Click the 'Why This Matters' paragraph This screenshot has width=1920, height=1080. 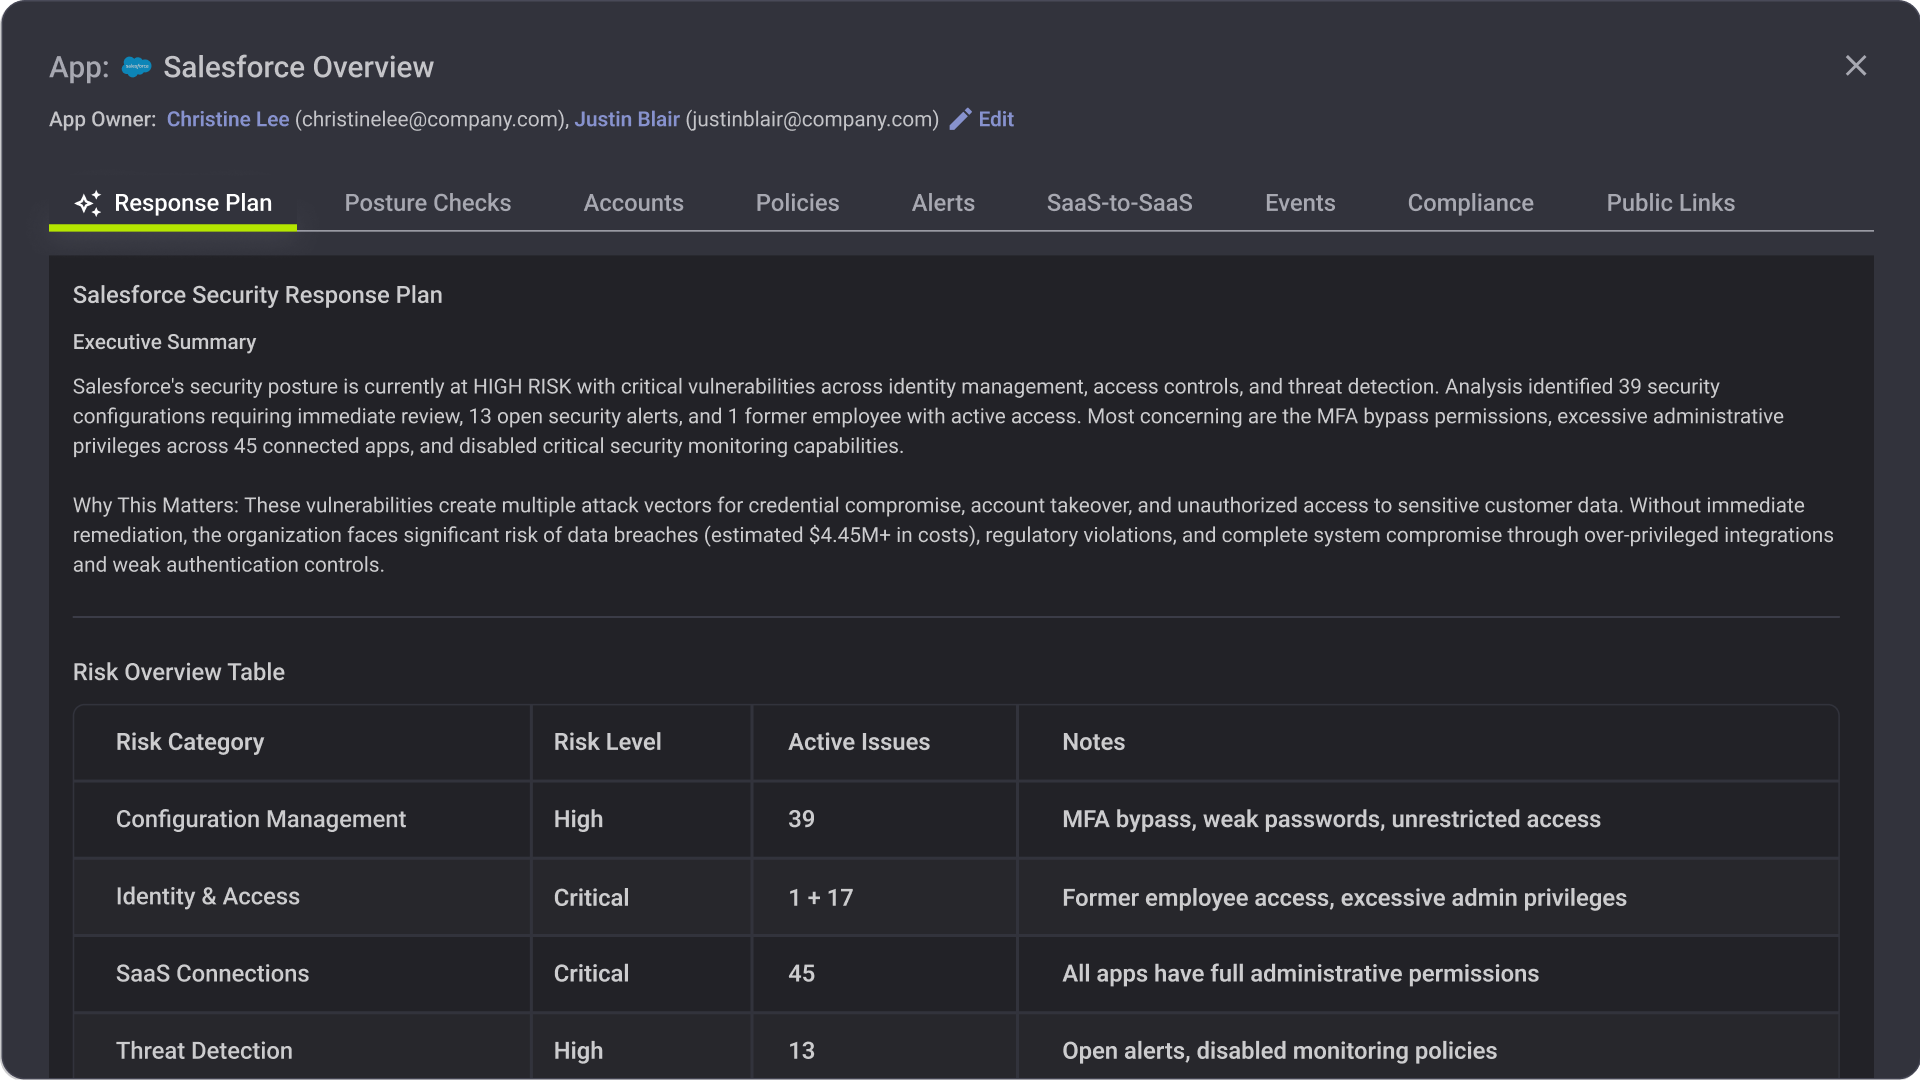click(x=953, y=535)
